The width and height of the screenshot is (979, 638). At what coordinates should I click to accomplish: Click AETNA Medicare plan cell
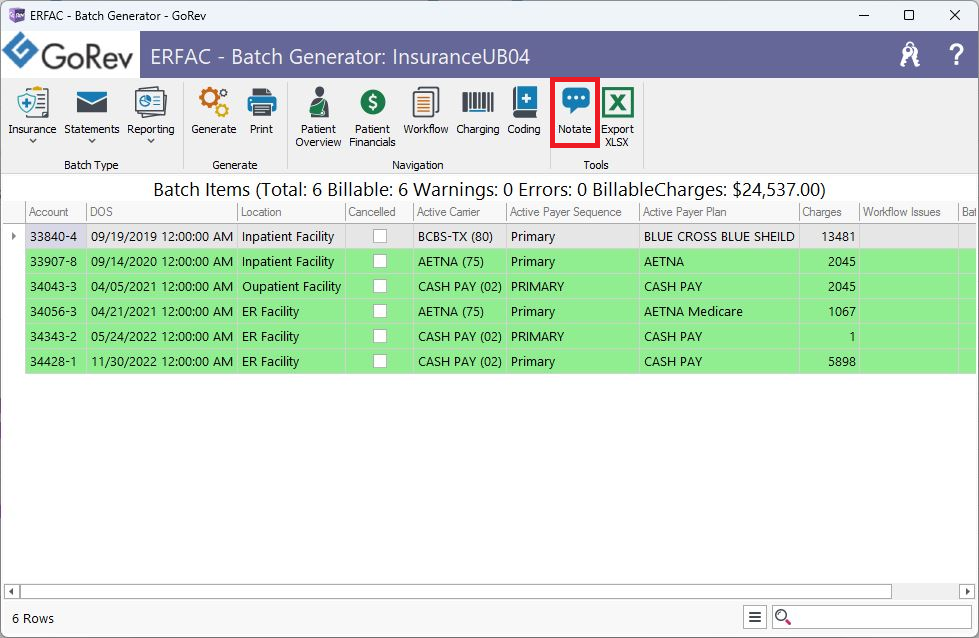(719, 311)
